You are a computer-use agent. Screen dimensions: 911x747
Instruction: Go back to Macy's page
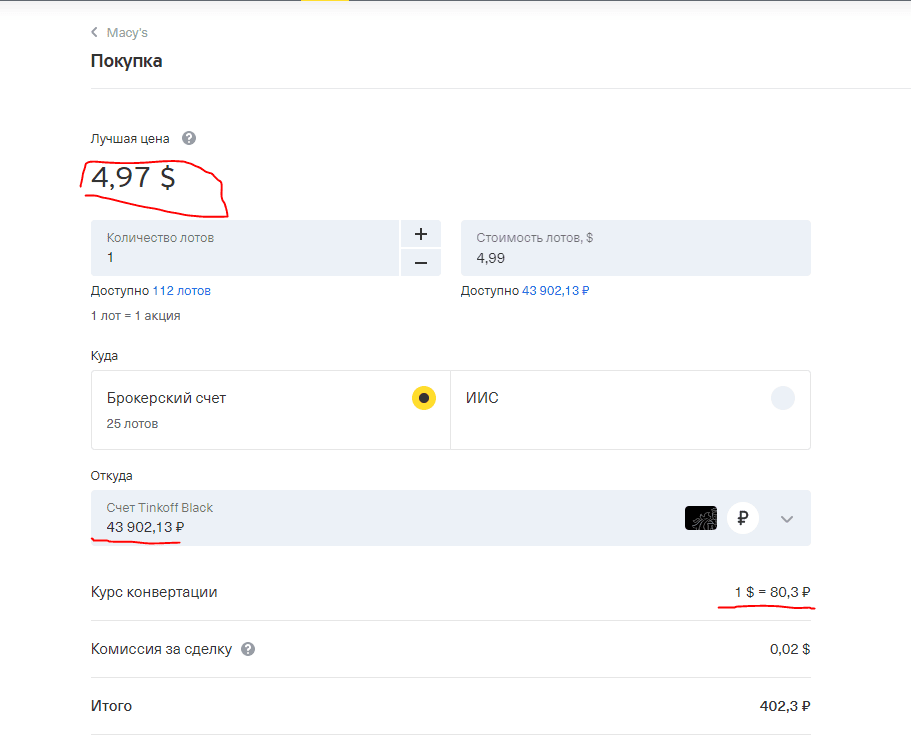click(x=127, y=33)
